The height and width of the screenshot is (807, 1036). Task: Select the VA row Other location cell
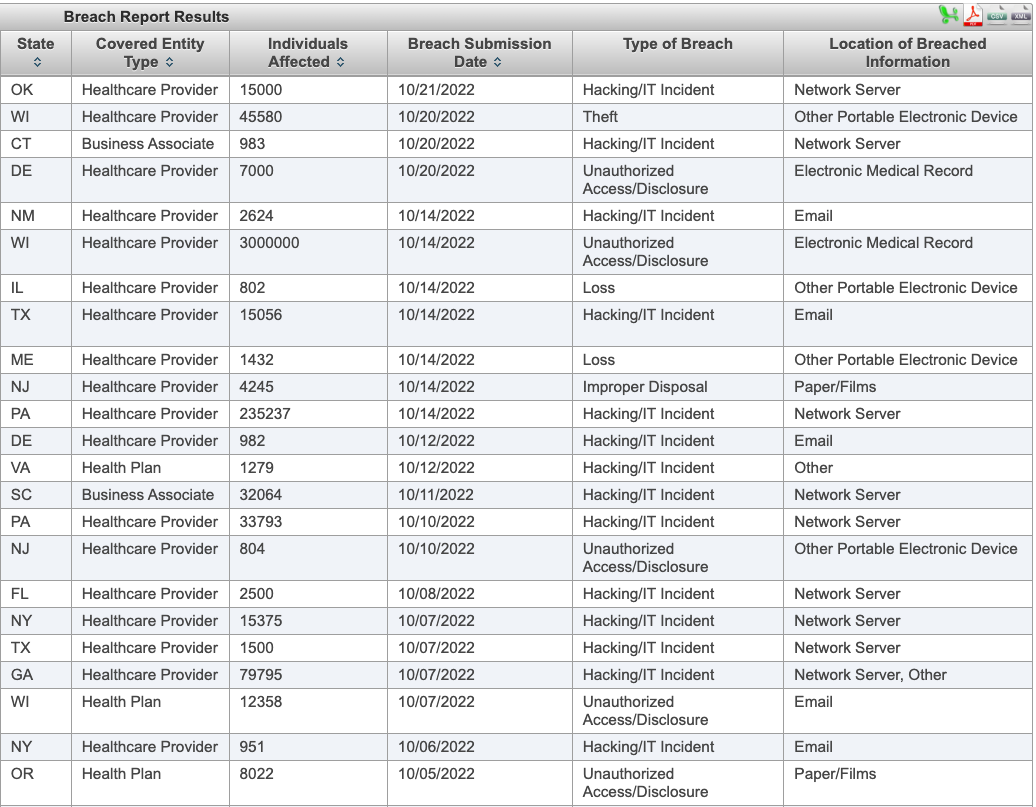[908, 469]
